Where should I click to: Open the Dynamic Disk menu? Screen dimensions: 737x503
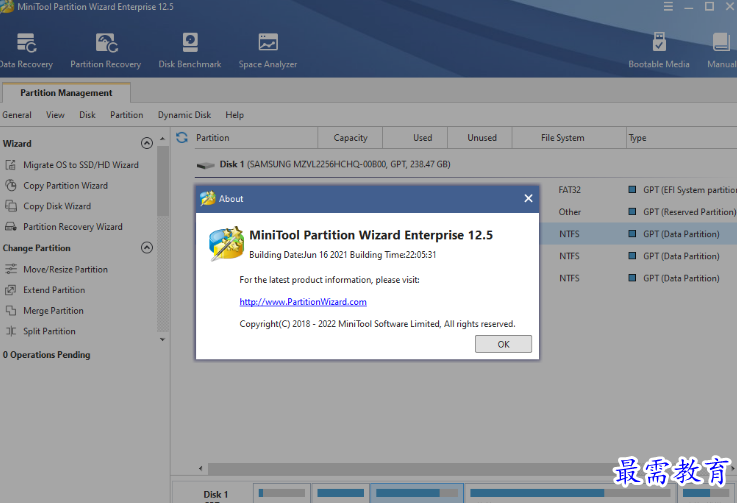[x=184, y=115]
